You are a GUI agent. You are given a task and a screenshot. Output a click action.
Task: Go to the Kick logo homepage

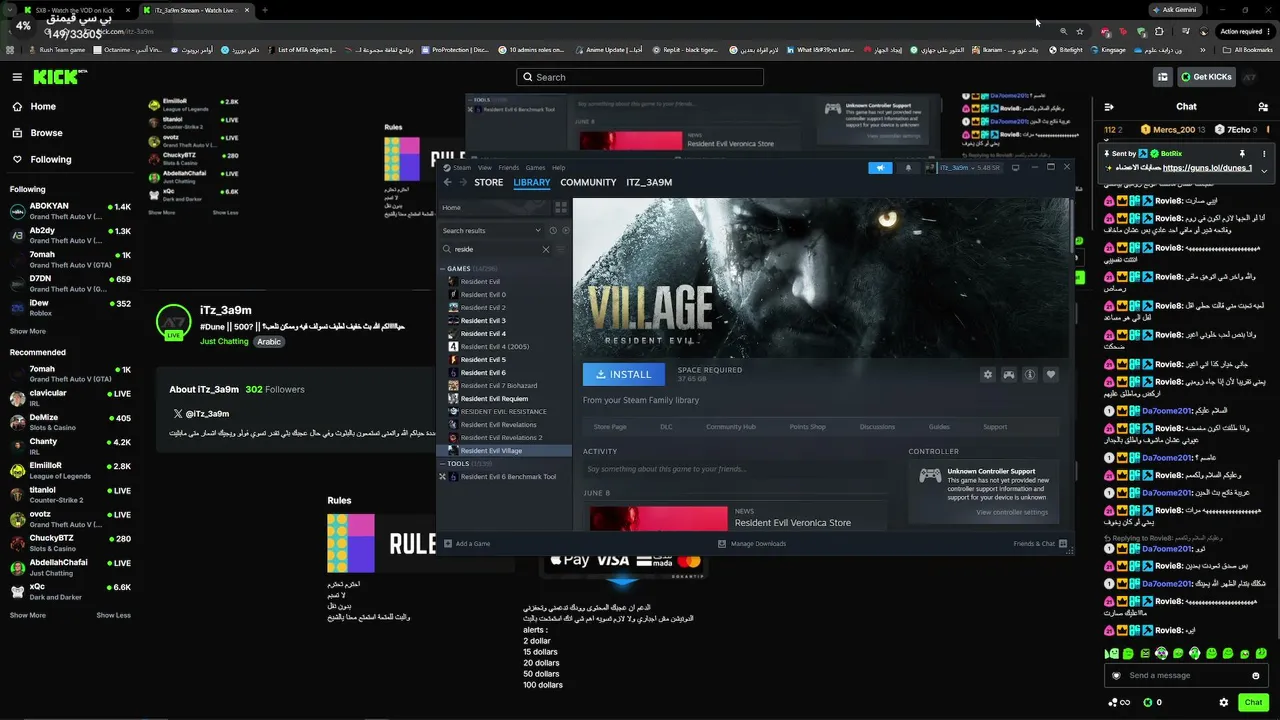59,77
